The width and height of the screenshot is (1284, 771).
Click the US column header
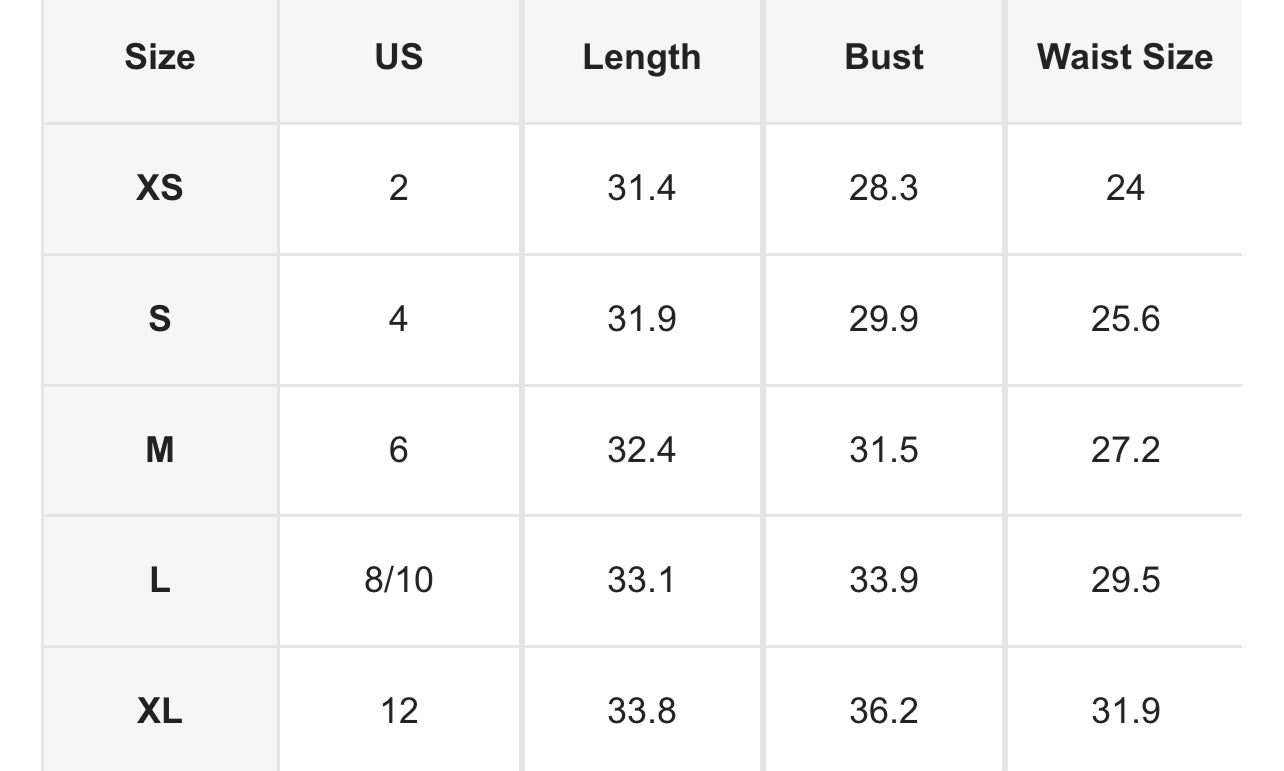pyautogui.click(x=399, y=57)
